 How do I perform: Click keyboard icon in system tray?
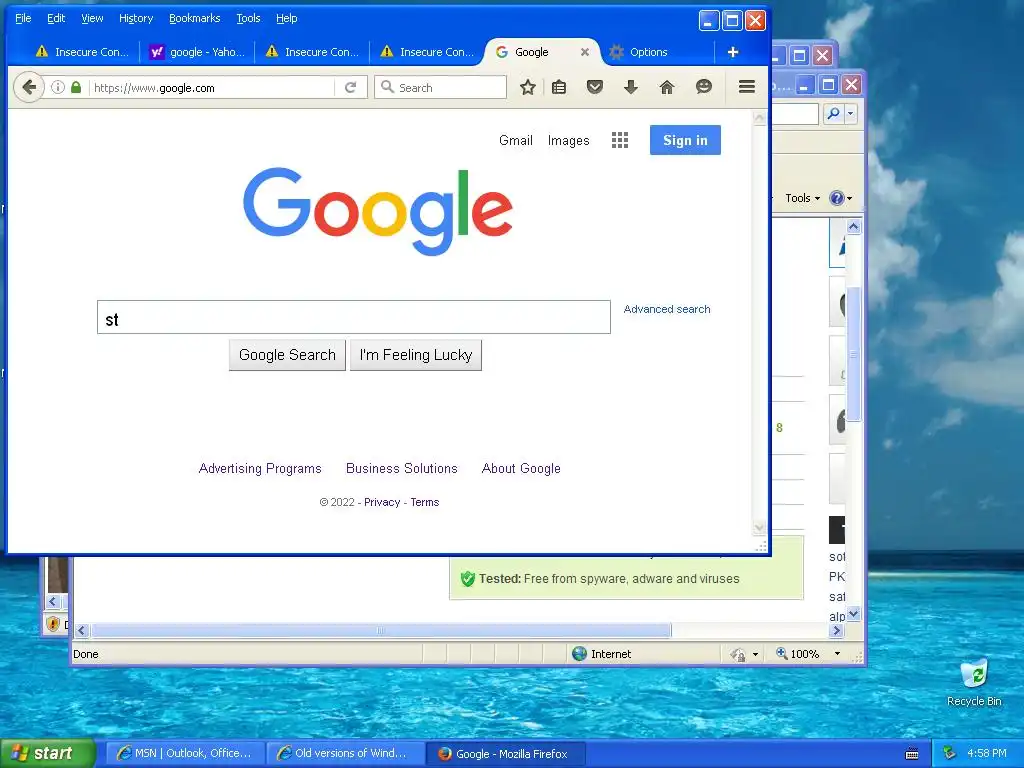click(912, 754)
